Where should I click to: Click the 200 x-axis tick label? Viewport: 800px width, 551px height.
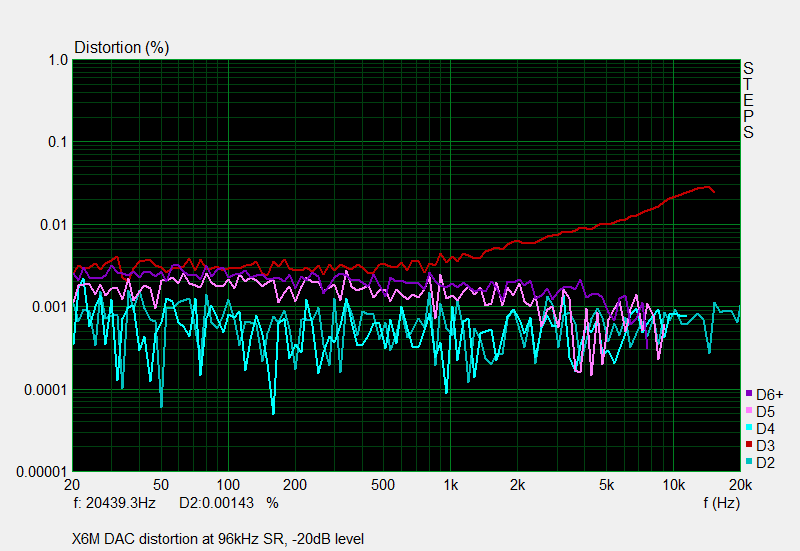click(x=295, y=485)
